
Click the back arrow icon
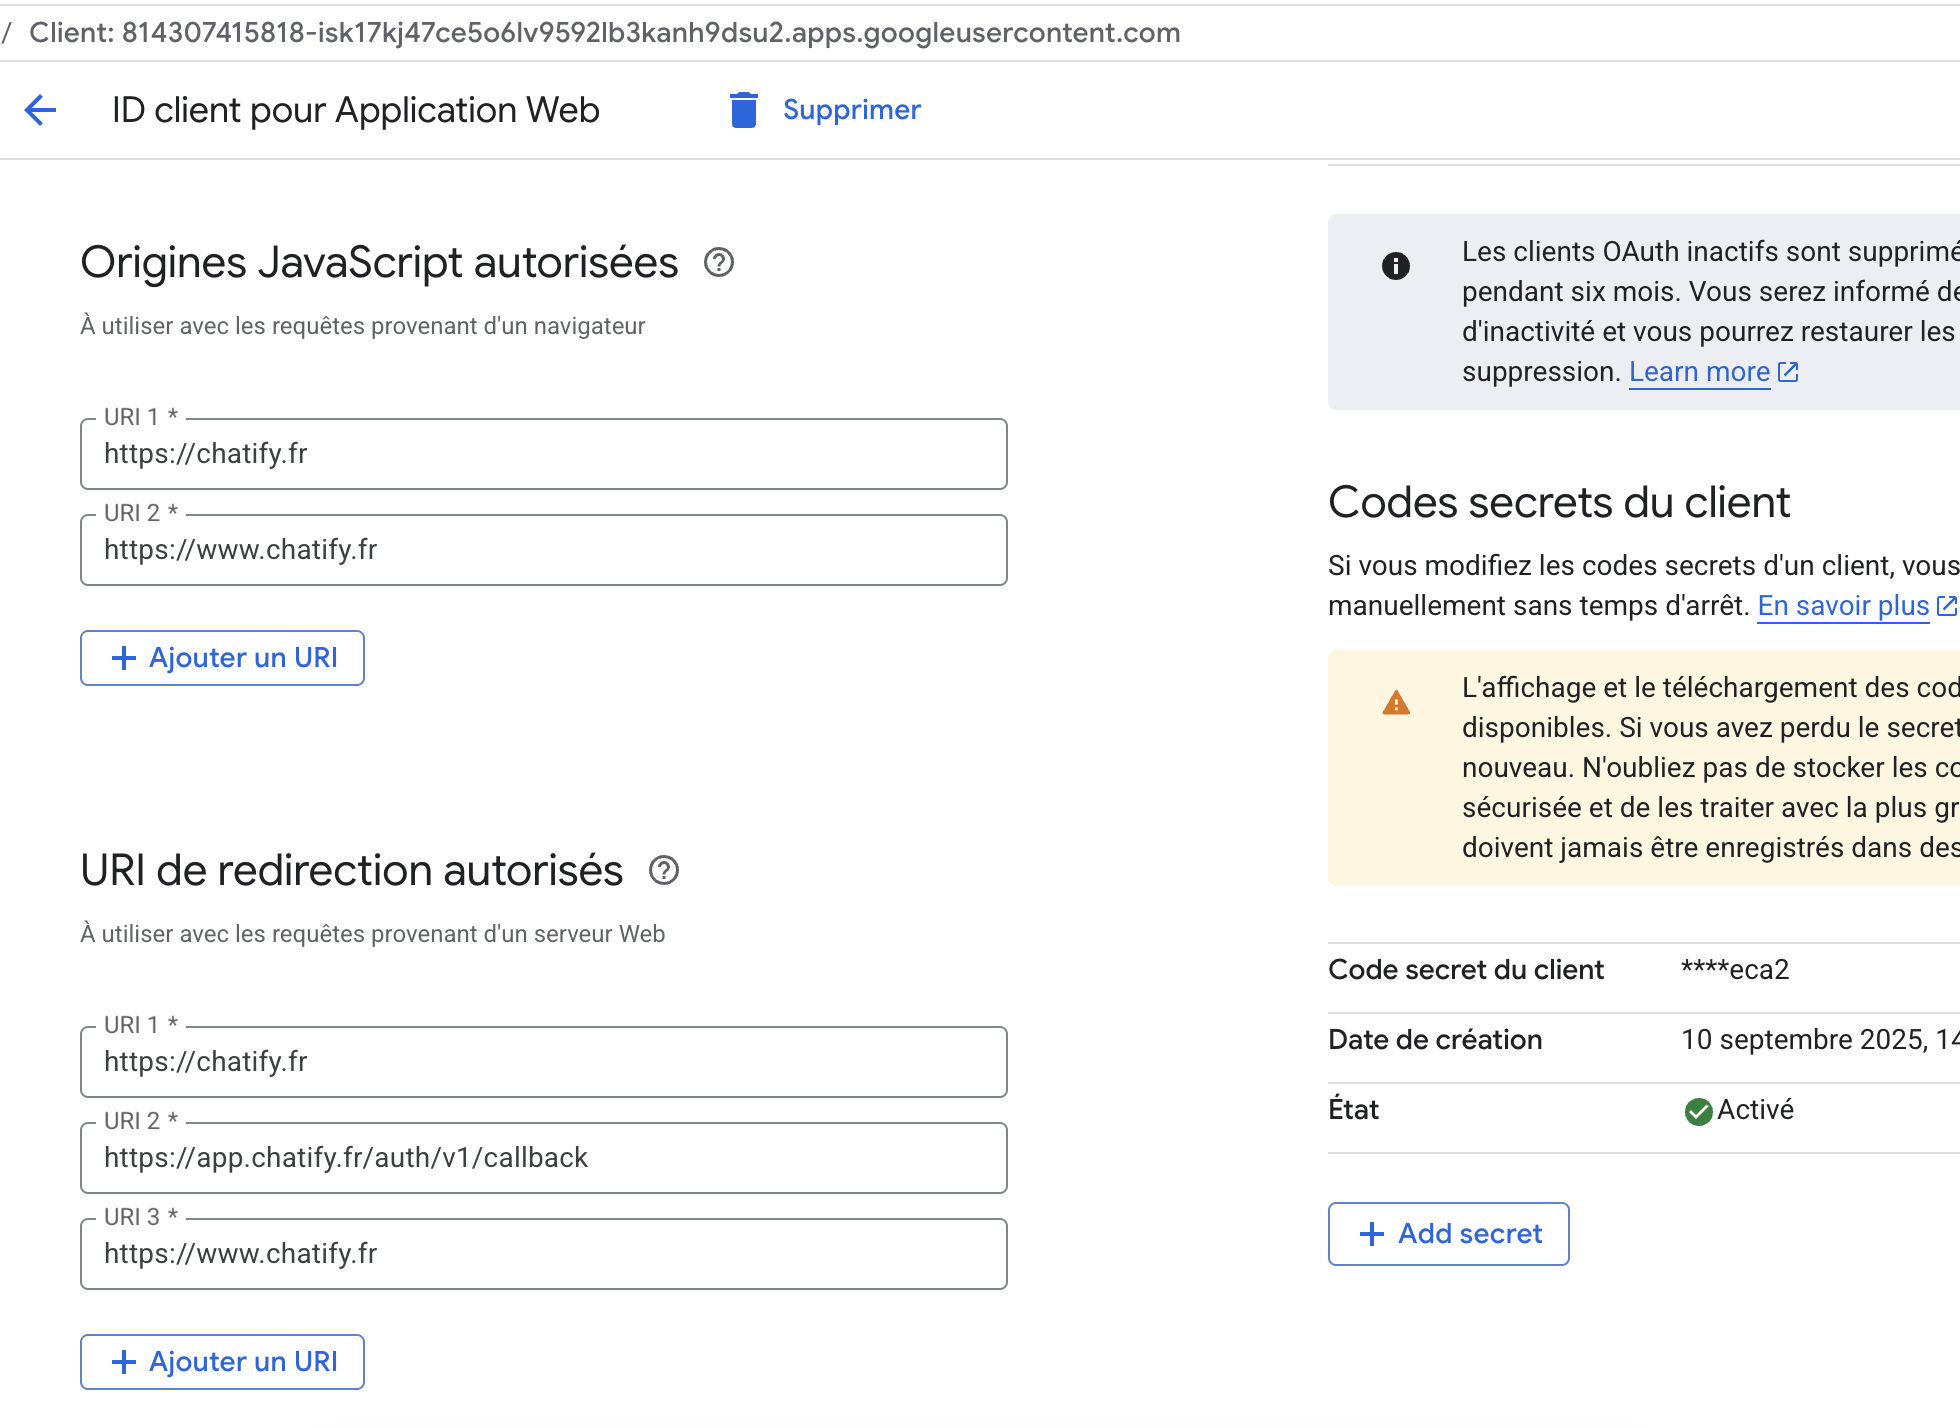click(40, 110)
